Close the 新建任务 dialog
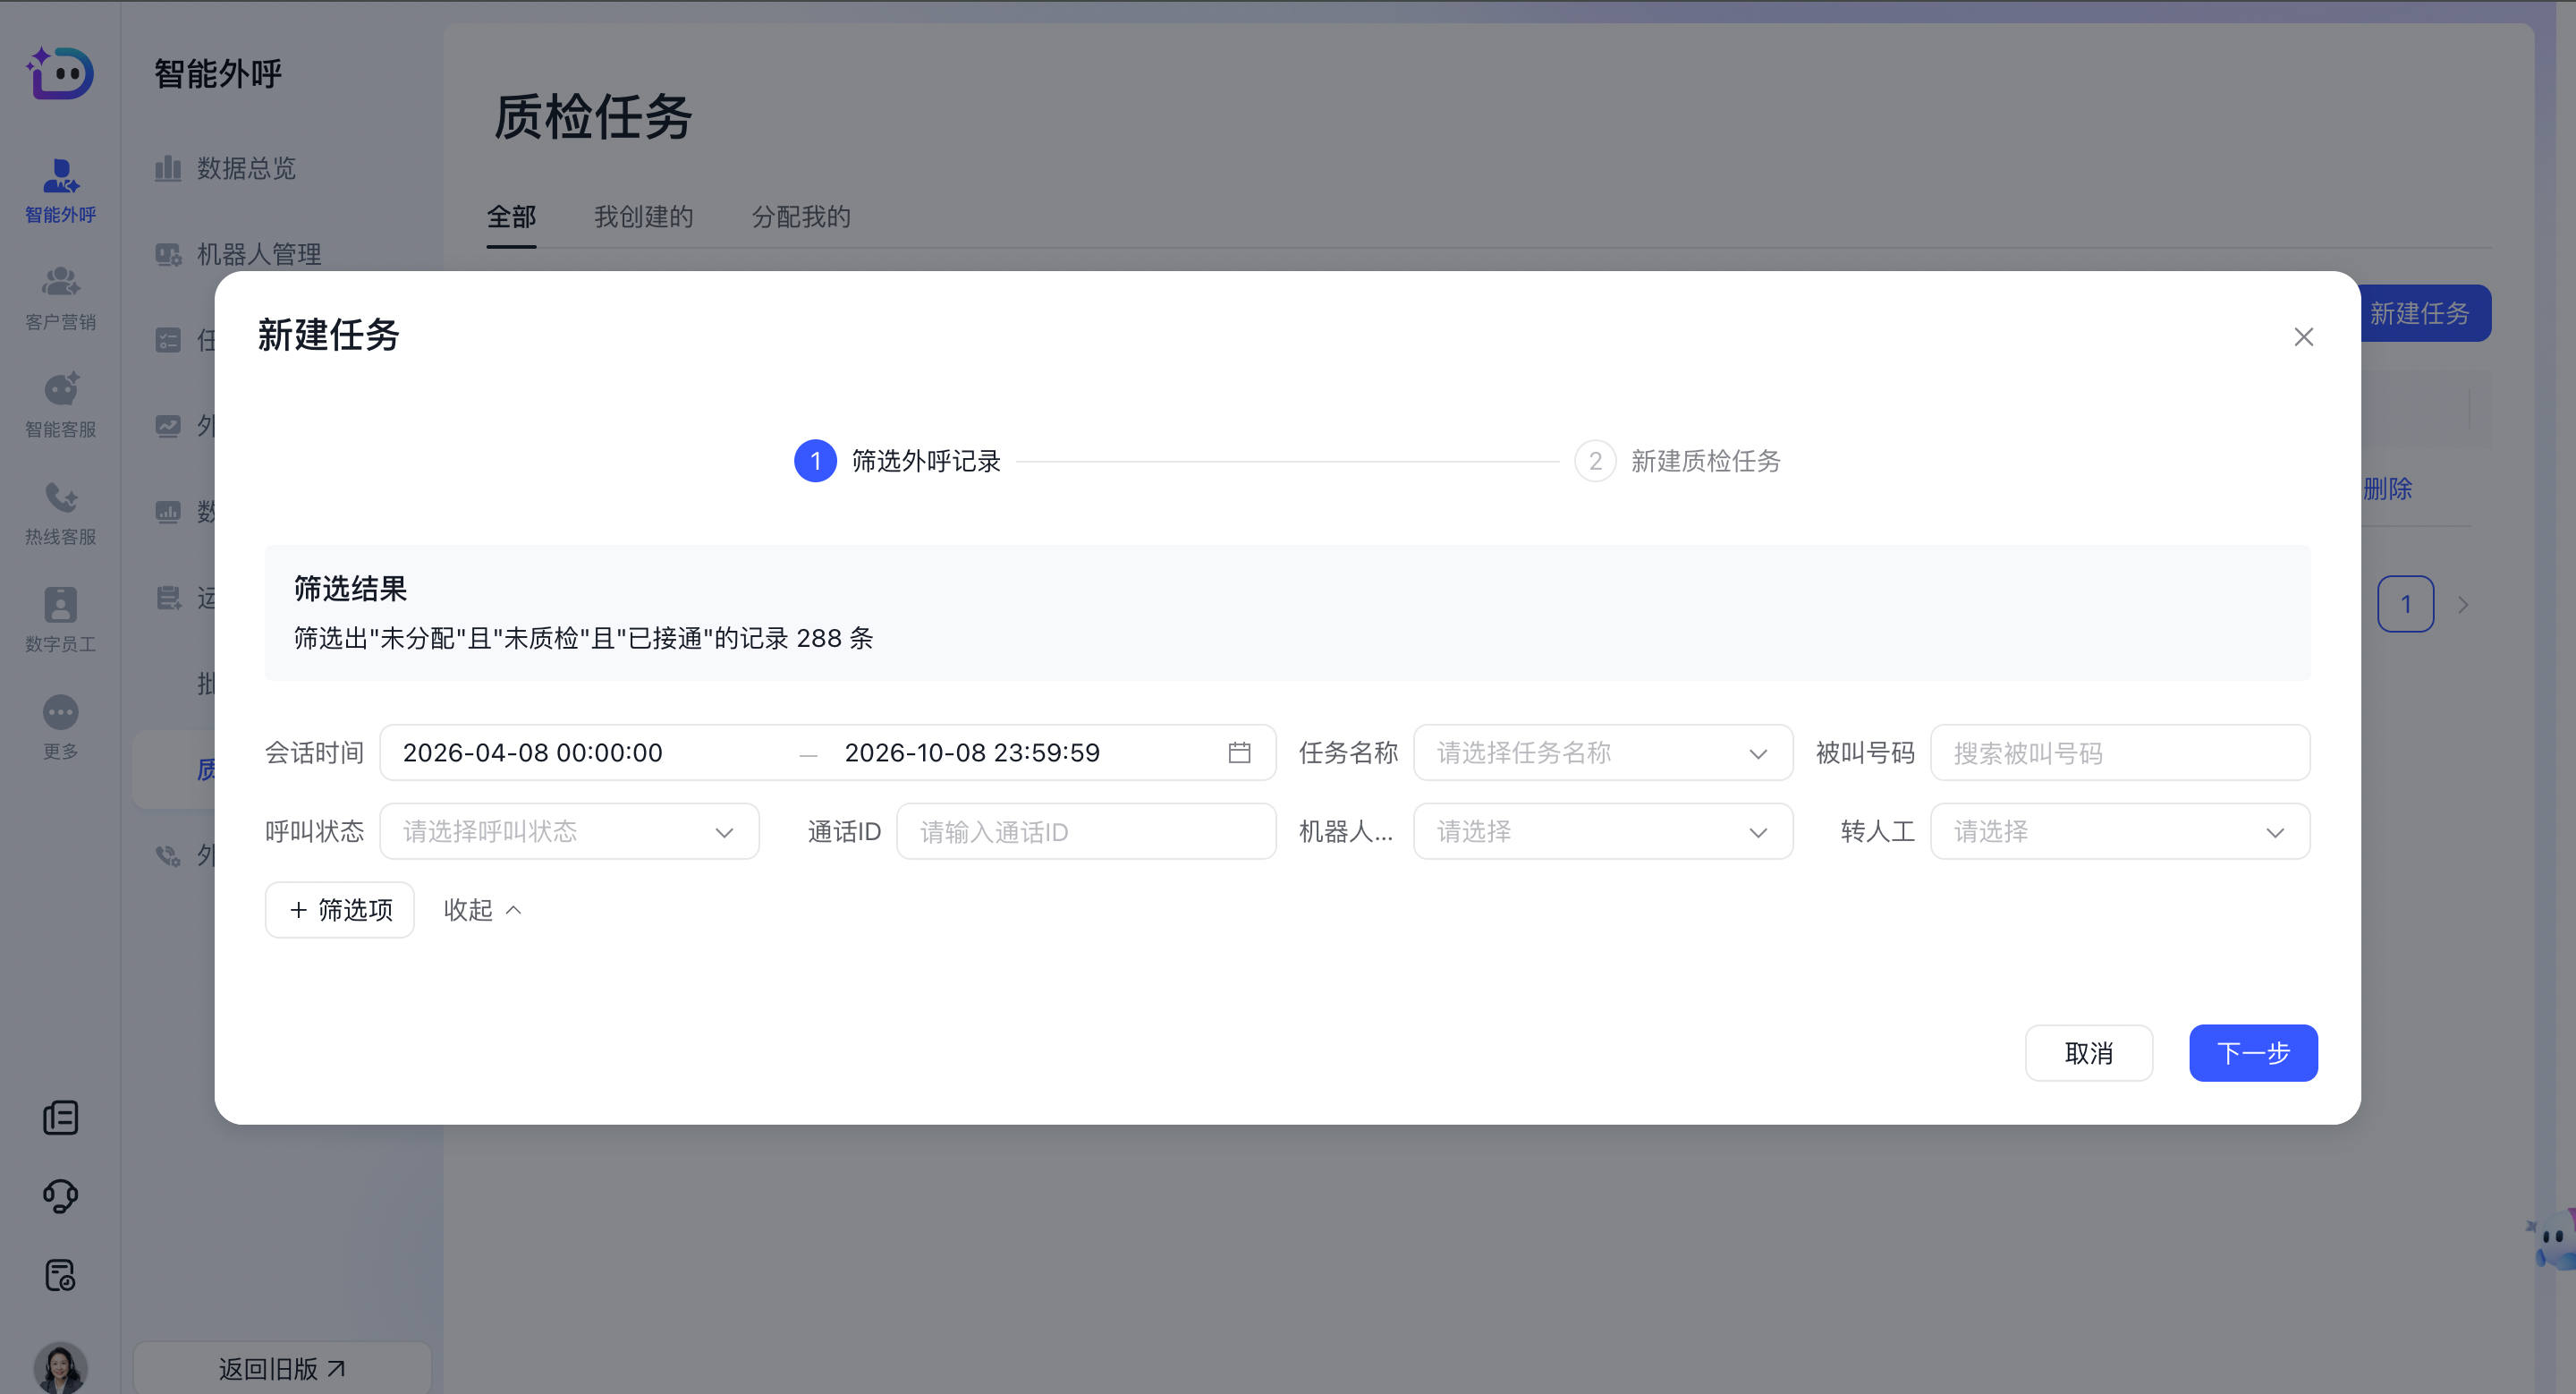 tap(2303, 337)
